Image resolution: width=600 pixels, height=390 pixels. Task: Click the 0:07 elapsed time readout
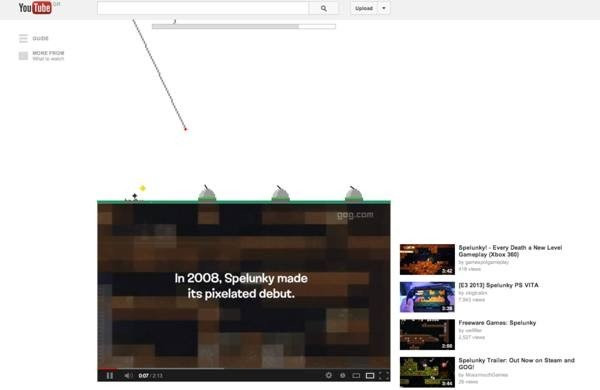tap(143, 376)
